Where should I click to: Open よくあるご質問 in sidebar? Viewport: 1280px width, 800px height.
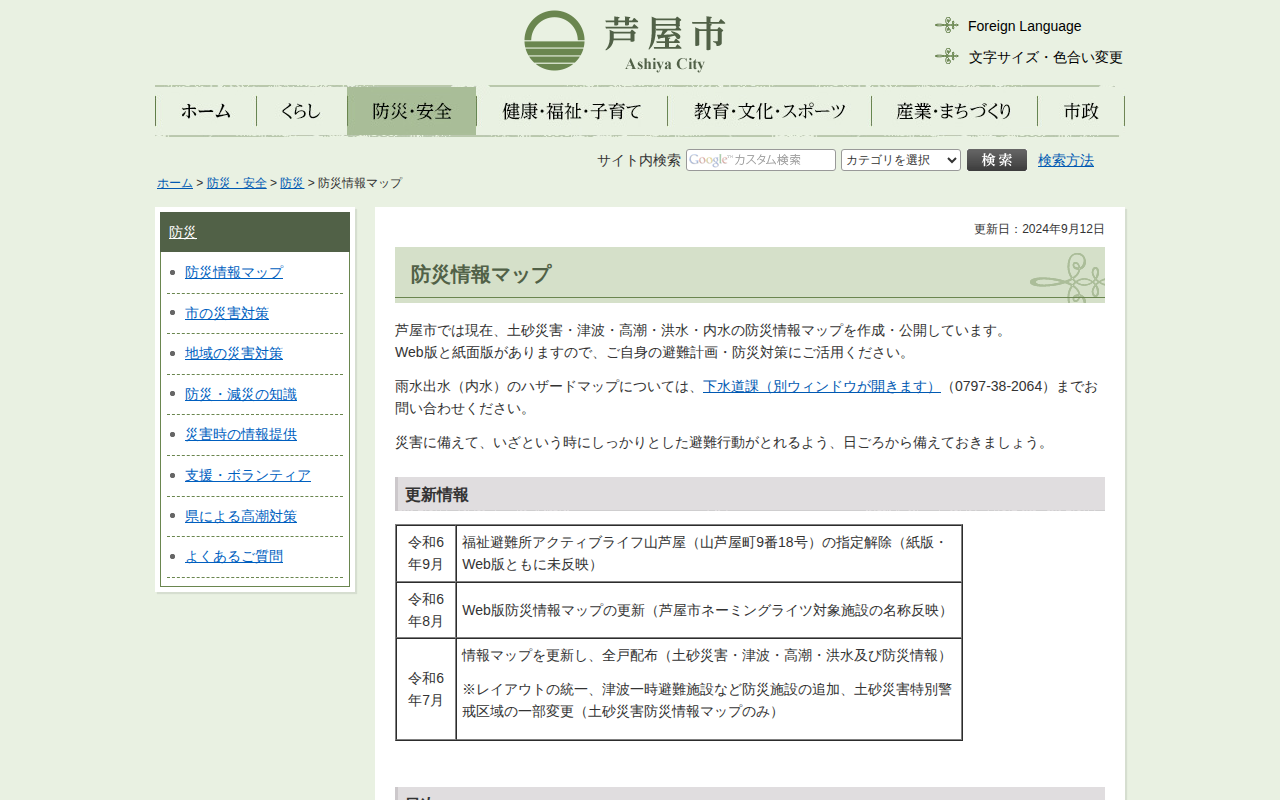coord(234,556)
